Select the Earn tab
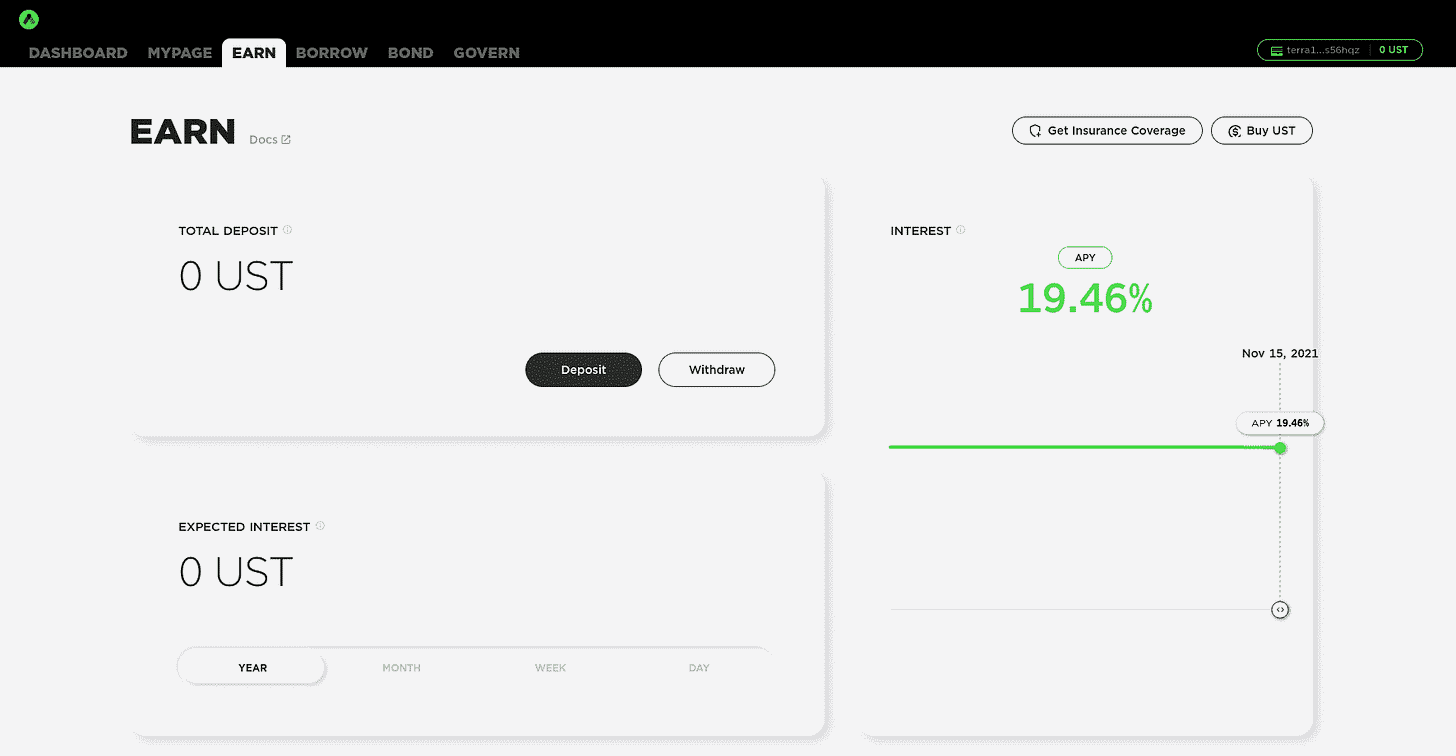 coord(254,53)
